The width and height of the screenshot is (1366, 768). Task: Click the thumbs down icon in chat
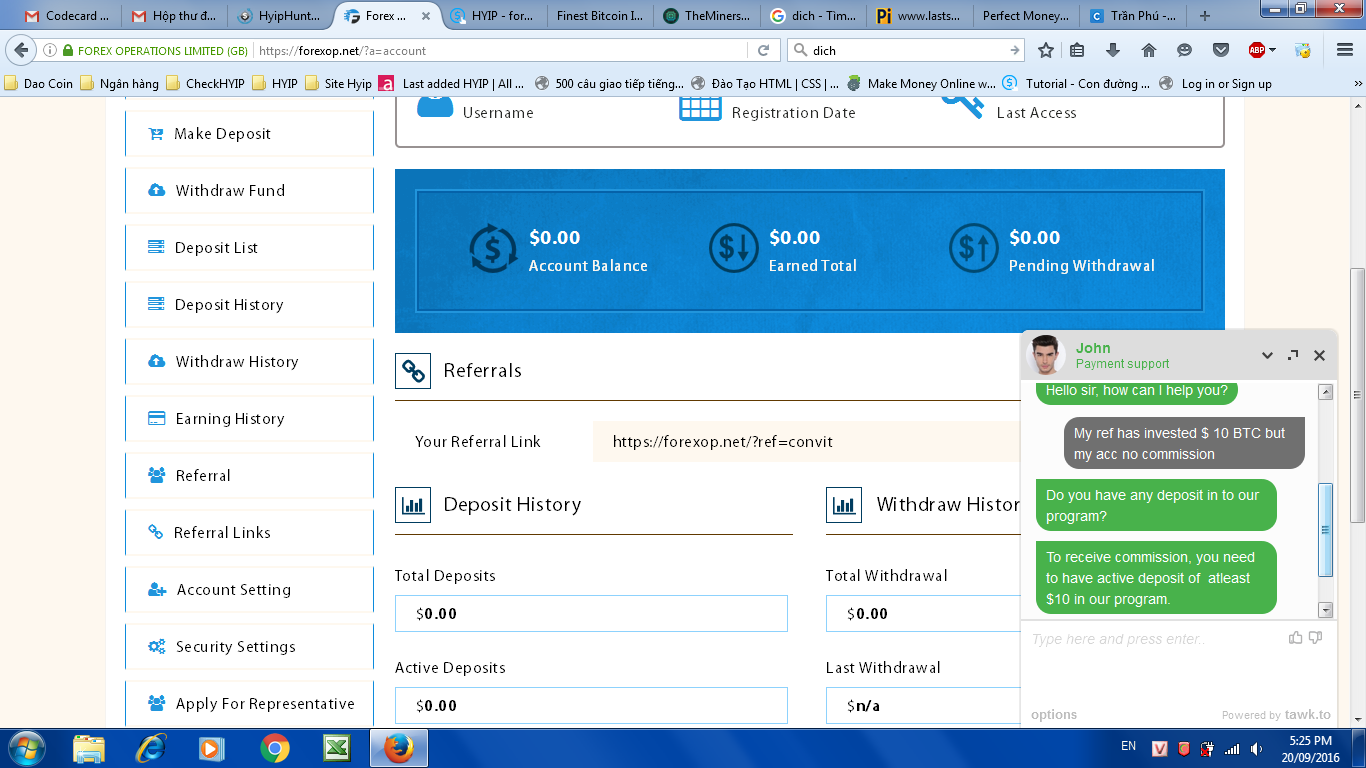(x=1316, y=637)
